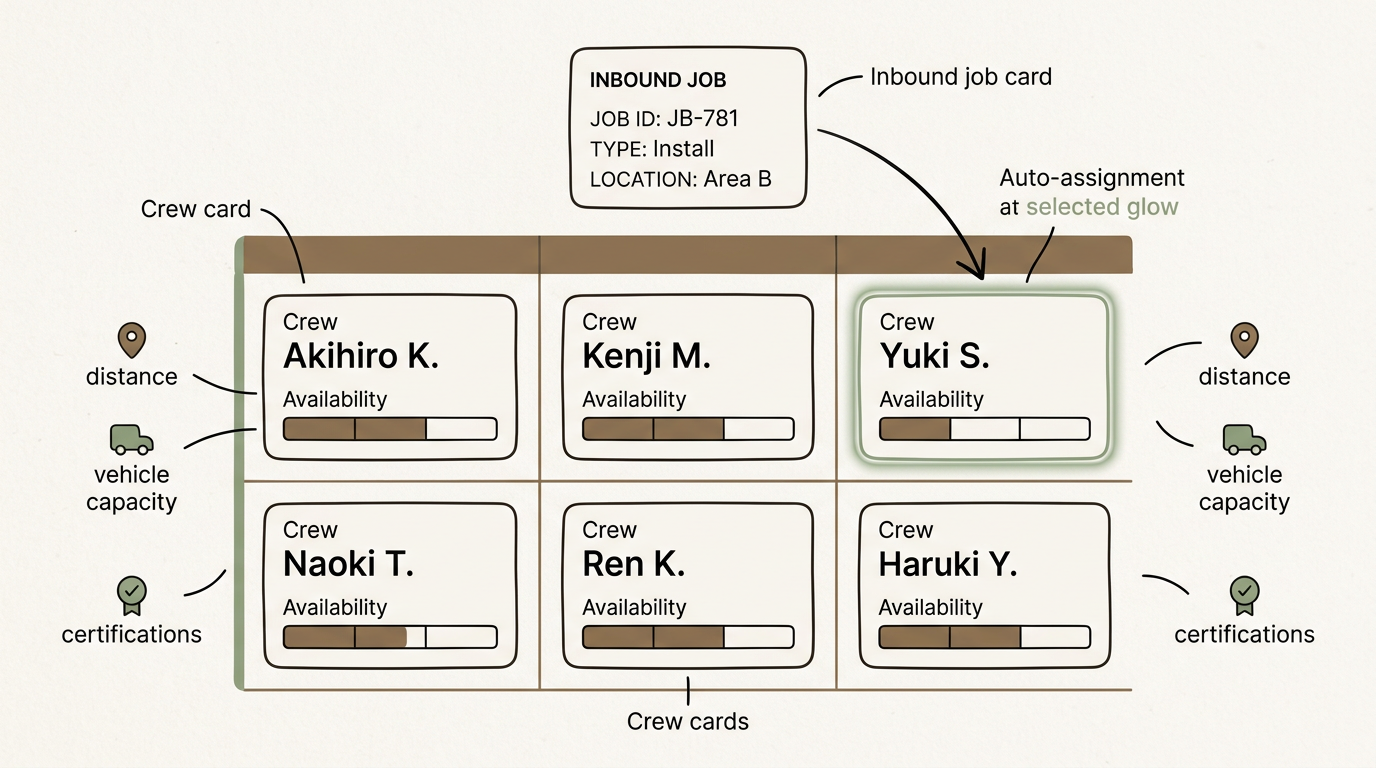Open the Inbound Job card

pyautogui.click(x=688, y=128)
